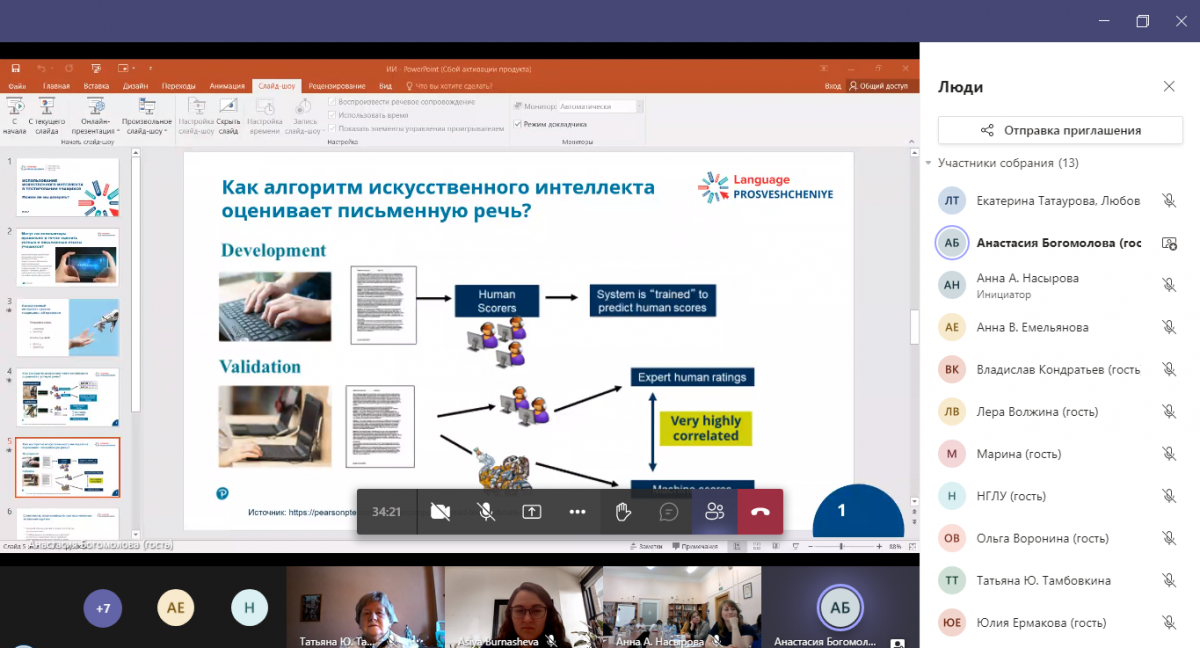Switch to Переходы ribbon tab
This screenshot has height=648, width=1200.
178,86
